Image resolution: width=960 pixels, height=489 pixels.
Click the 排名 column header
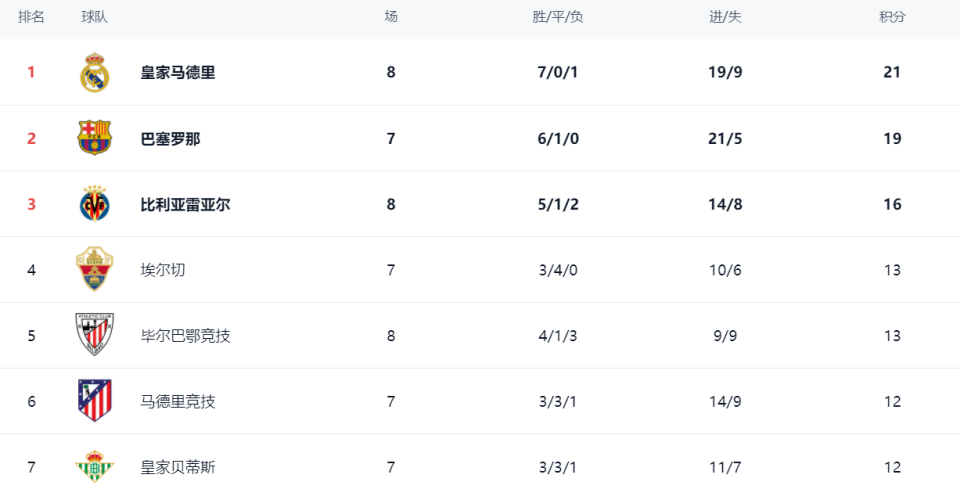pyautogui.click(x=31, y=17)
